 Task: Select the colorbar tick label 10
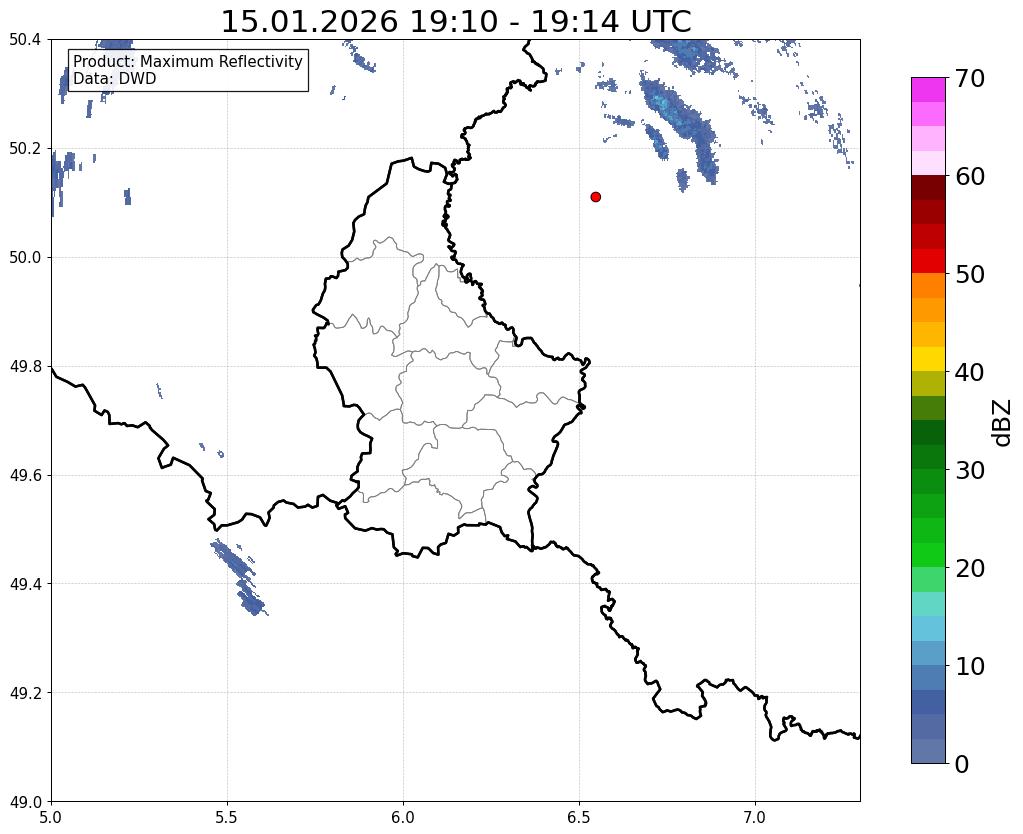pos(970,666)
